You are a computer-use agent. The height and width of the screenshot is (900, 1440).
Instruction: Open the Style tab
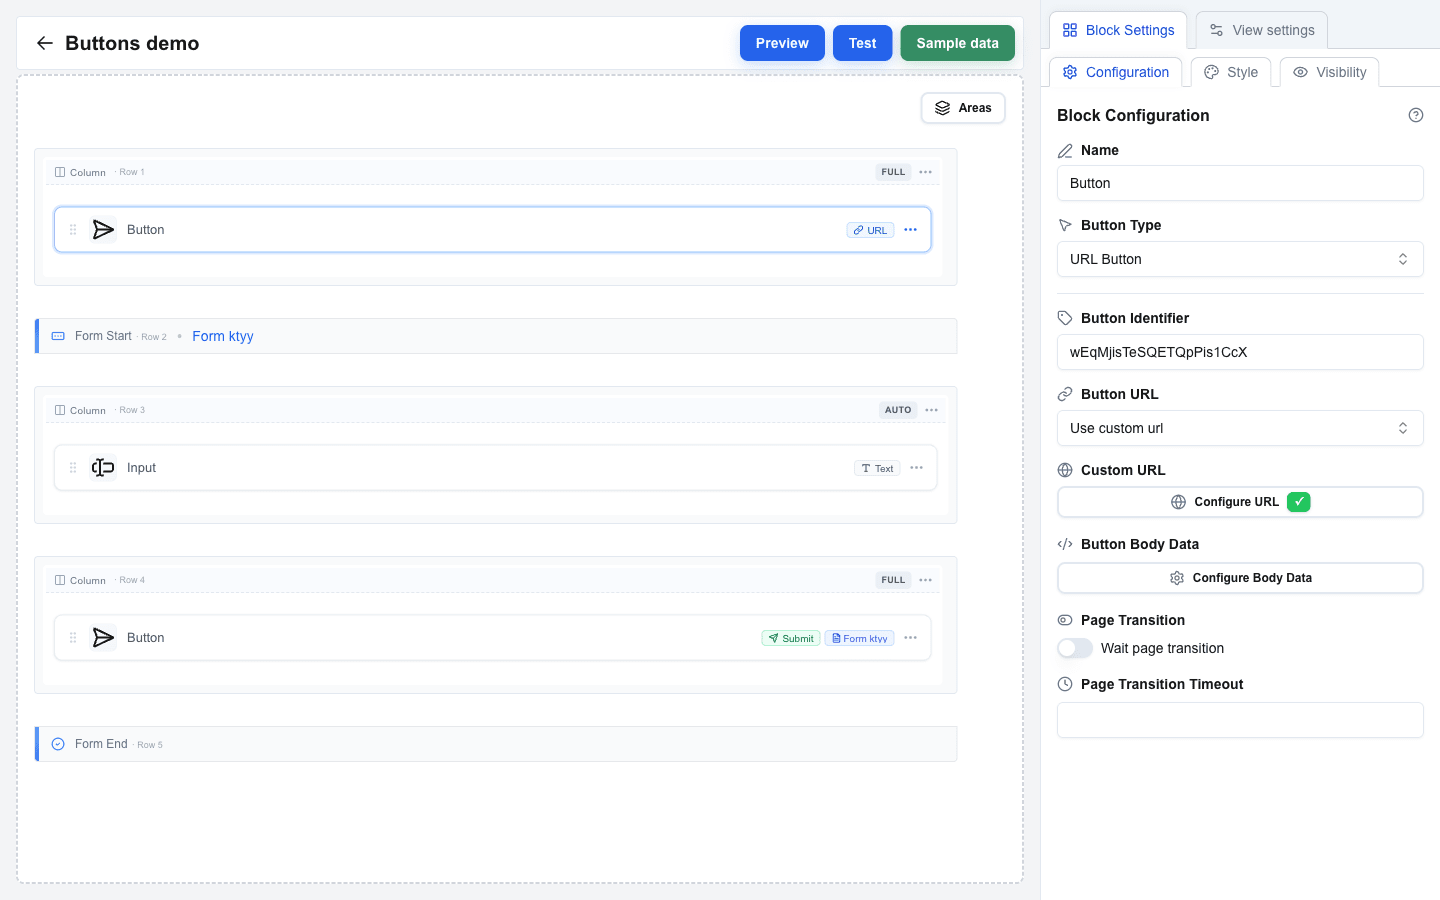point(1231,72)
